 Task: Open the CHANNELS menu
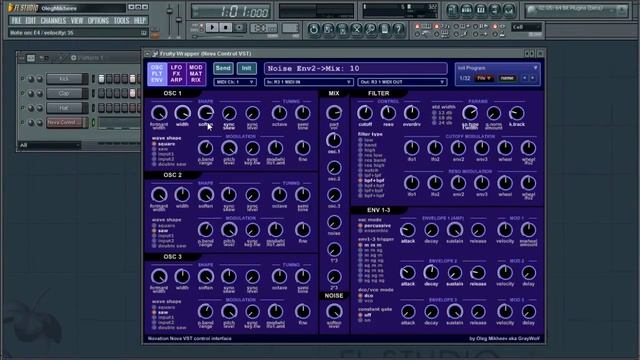[x=53, y=20]
